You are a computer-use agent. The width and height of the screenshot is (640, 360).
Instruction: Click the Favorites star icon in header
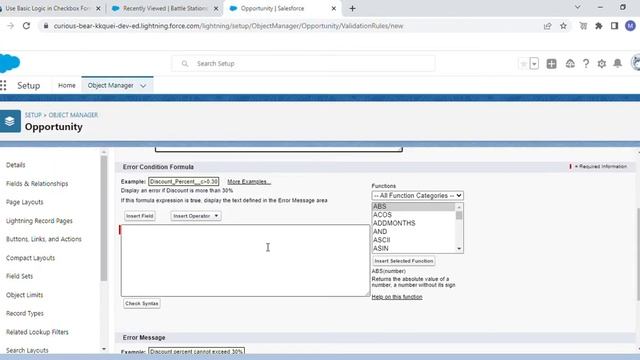point(523,64)
